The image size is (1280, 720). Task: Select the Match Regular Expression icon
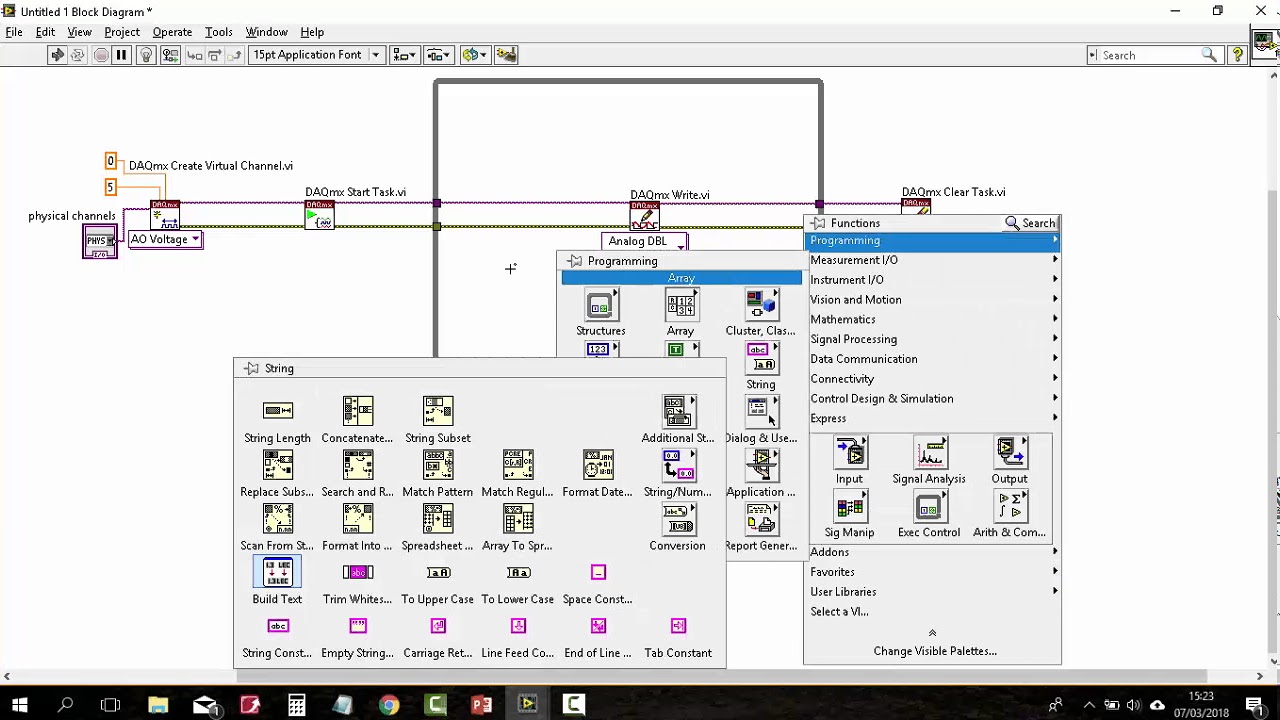[517, 464]
